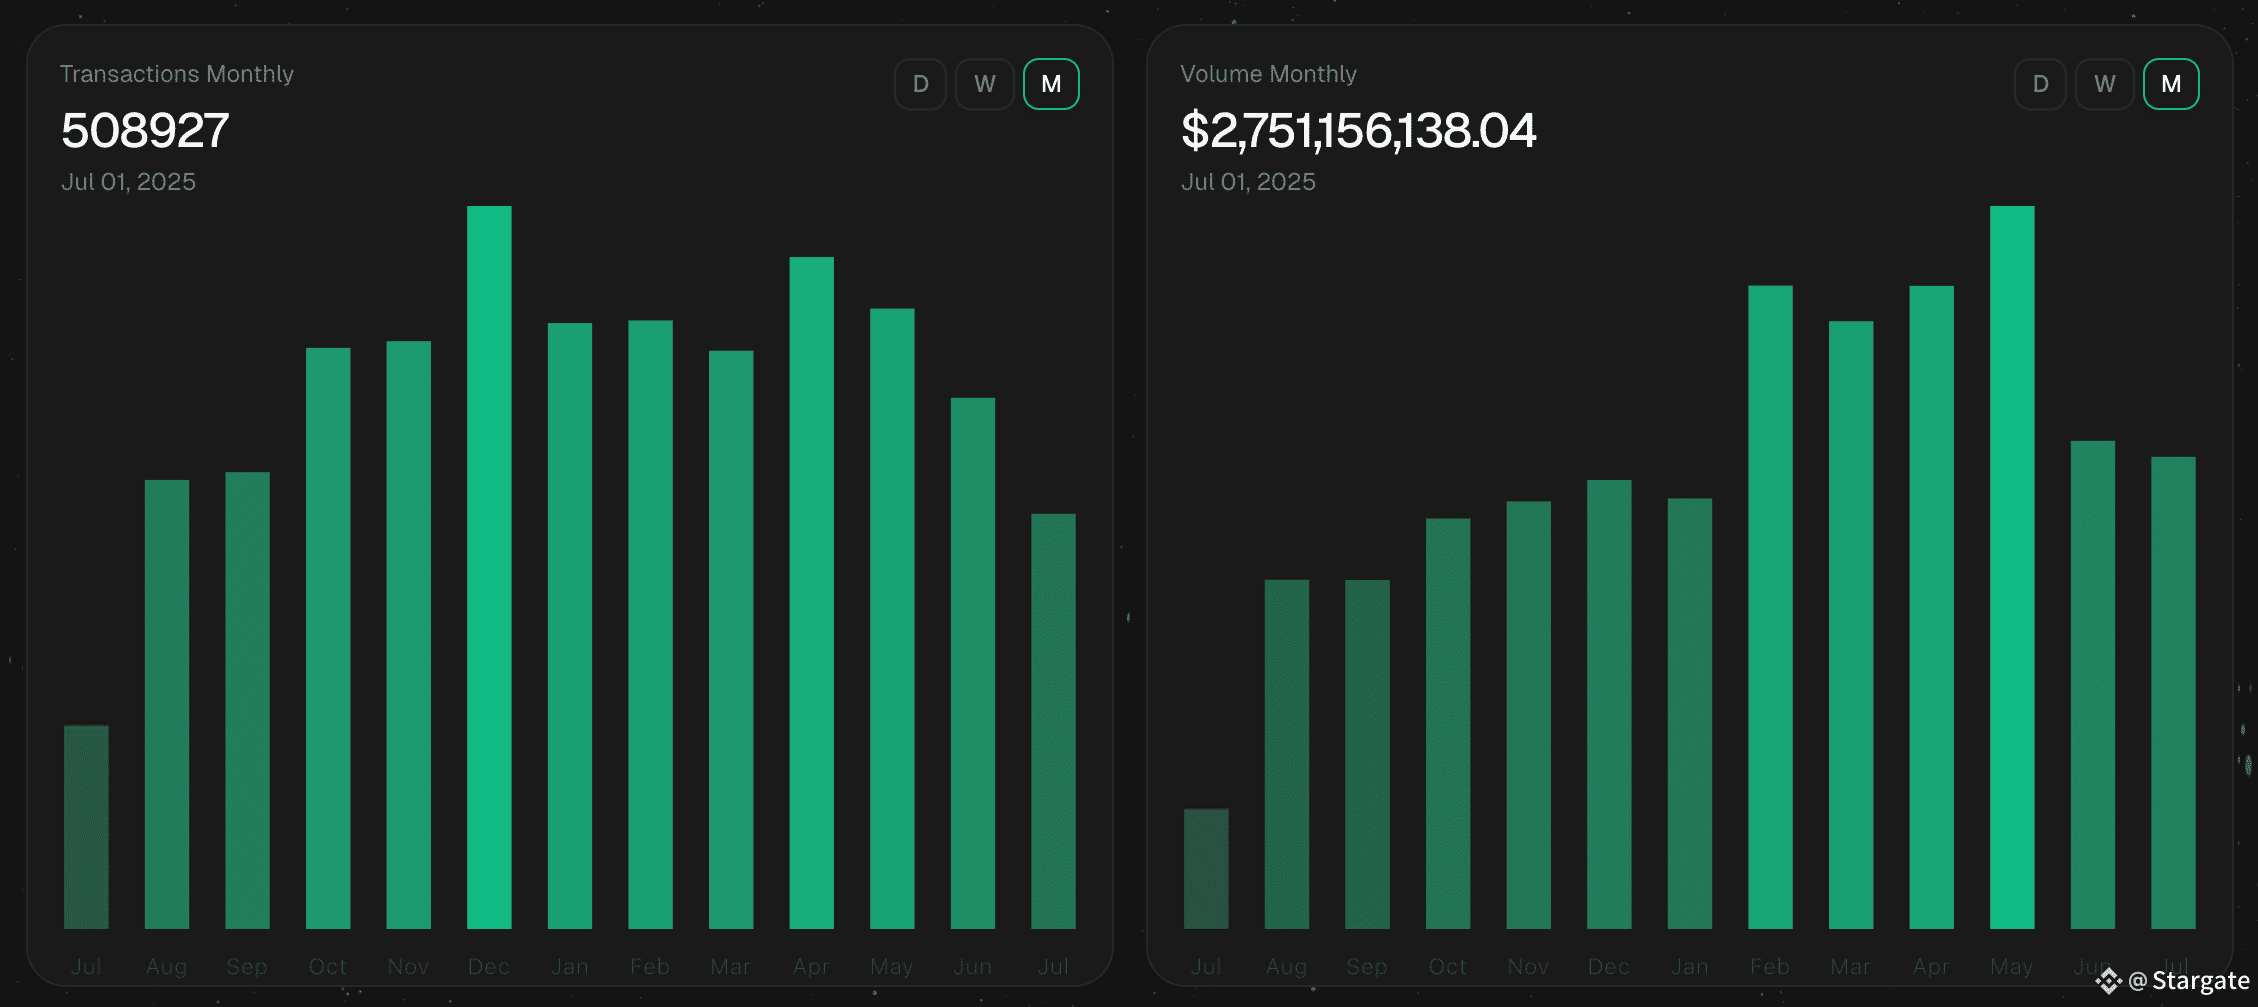The image size is (2258, 1007).
Task: Select the Jun bar in Transactions chart
Action: [x=973, y=663]
